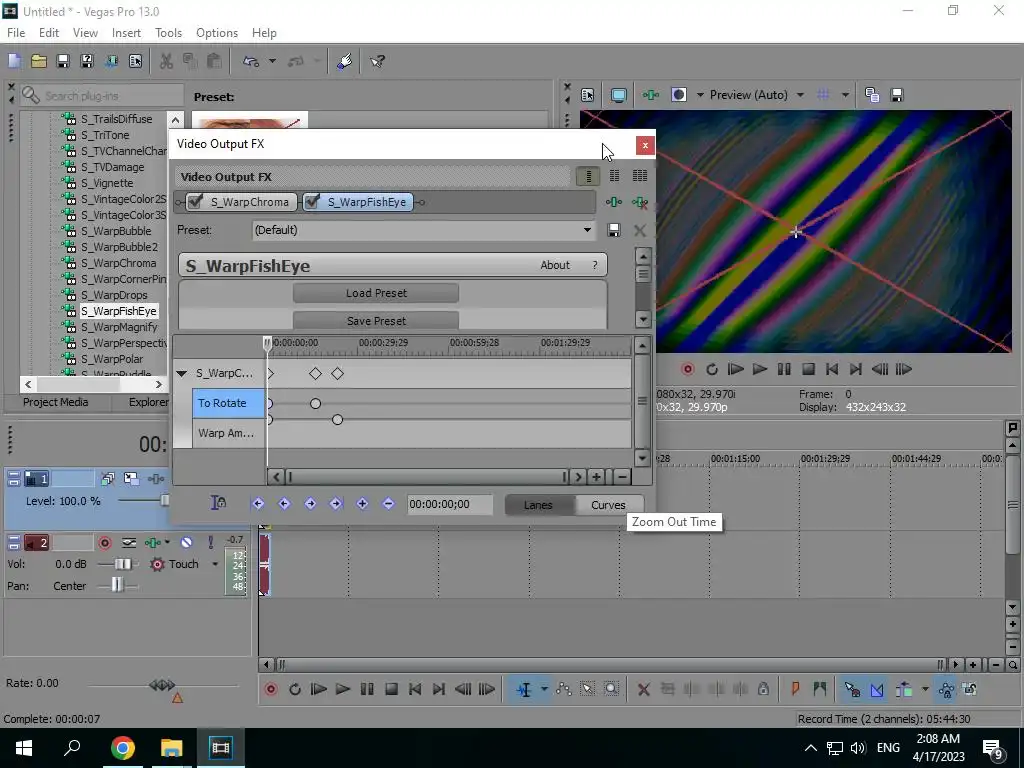The width and height of the screenshot is (1024, 768).
Task: Toggle the Sync Cursor lock icon
Action: [x=218, y=503]
